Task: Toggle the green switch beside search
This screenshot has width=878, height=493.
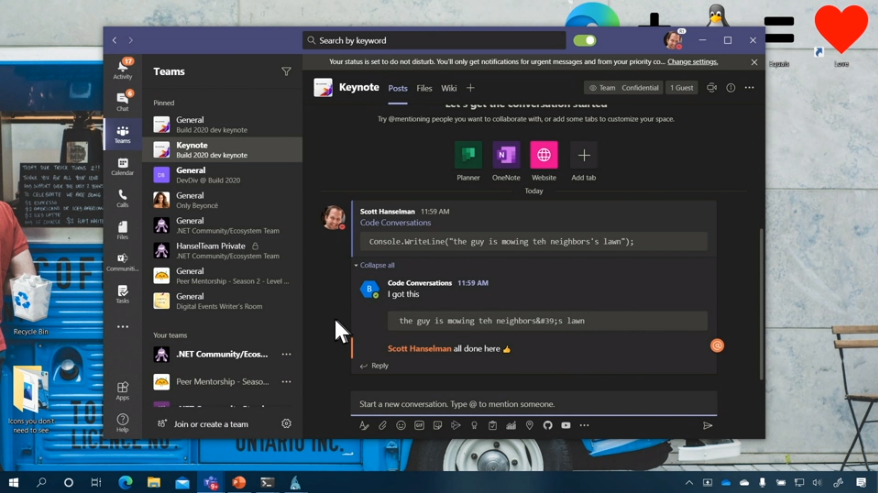Action: pos(585,40)
